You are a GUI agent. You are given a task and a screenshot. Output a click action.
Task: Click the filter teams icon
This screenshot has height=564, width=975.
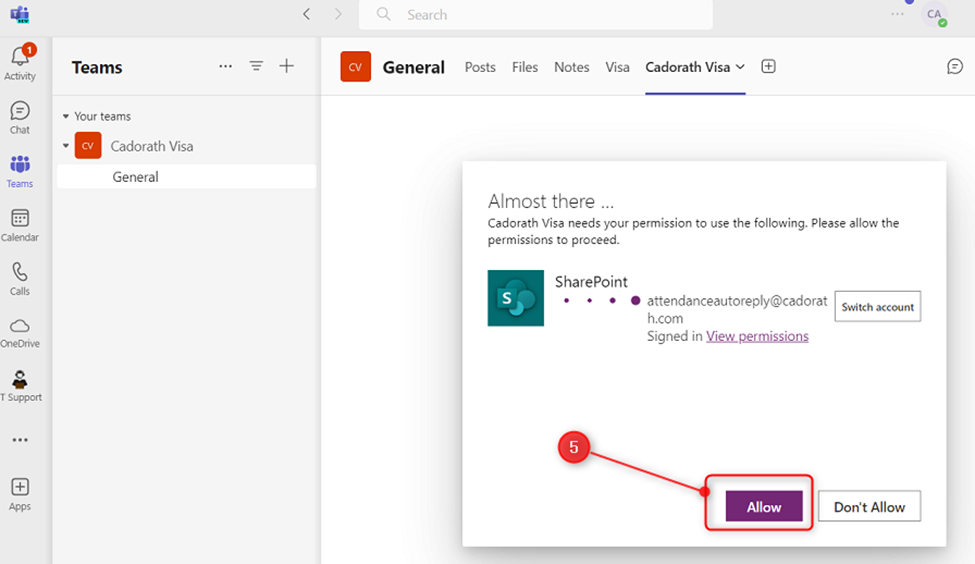pyautogui.click(x=256, y=66)
